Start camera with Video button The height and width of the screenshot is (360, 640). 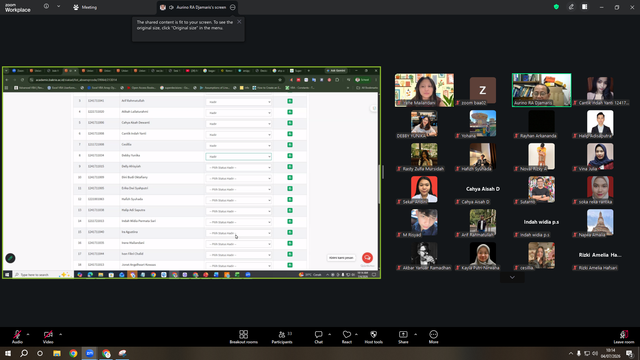(48, 337)
